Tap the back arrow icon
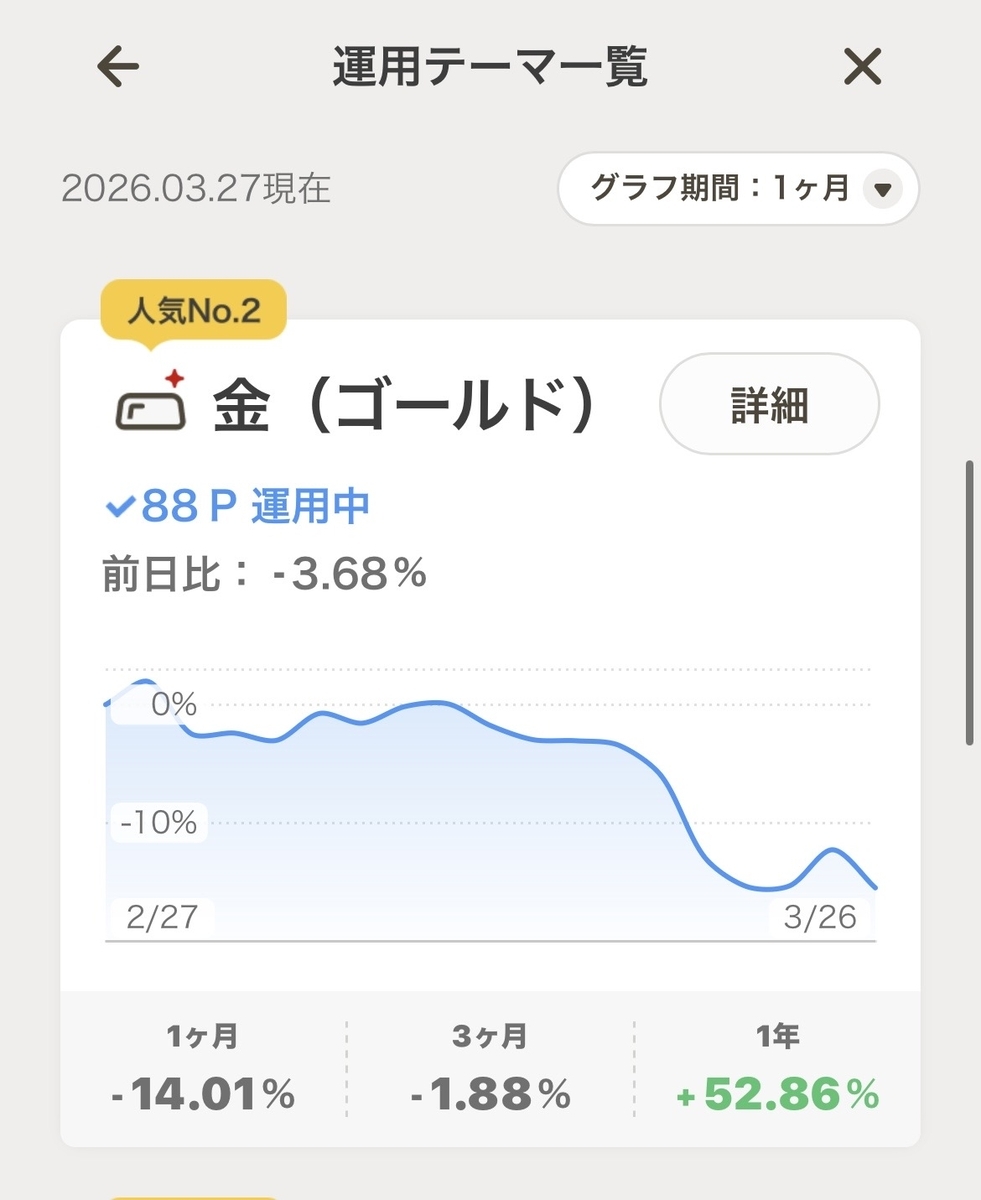981x1200 pixels. coord(118,68)
